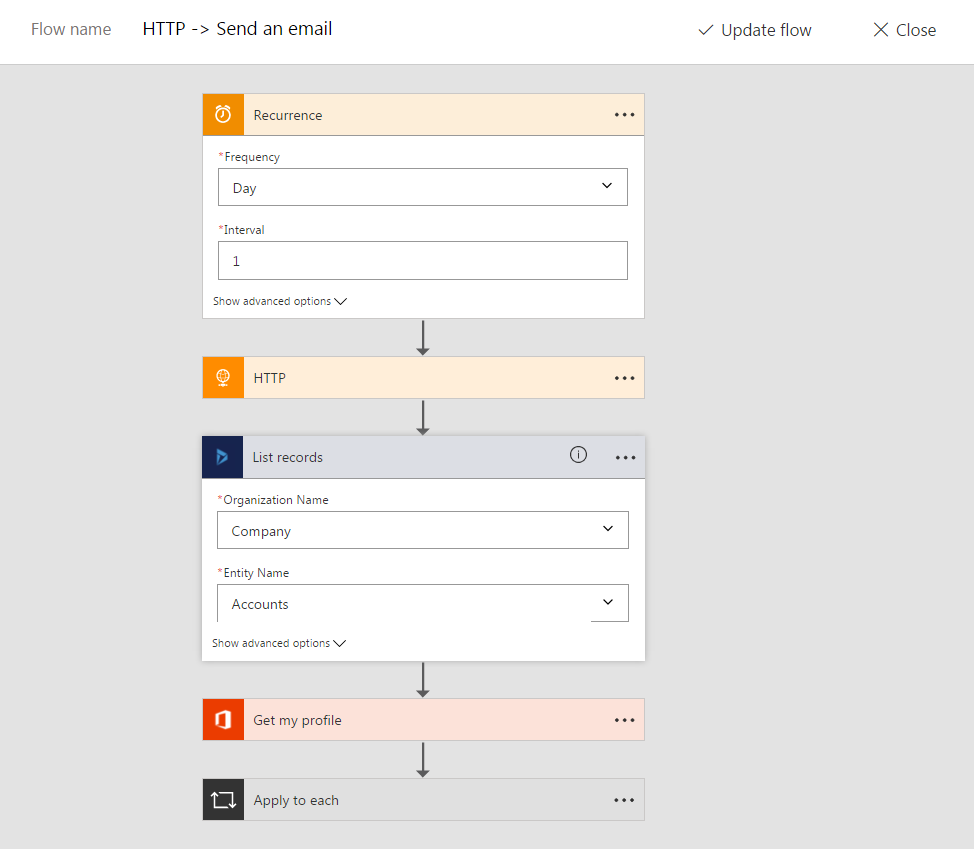This screenshot has height=849, width=974.
Task: Close the flow editor
Action: coord(904,30)
